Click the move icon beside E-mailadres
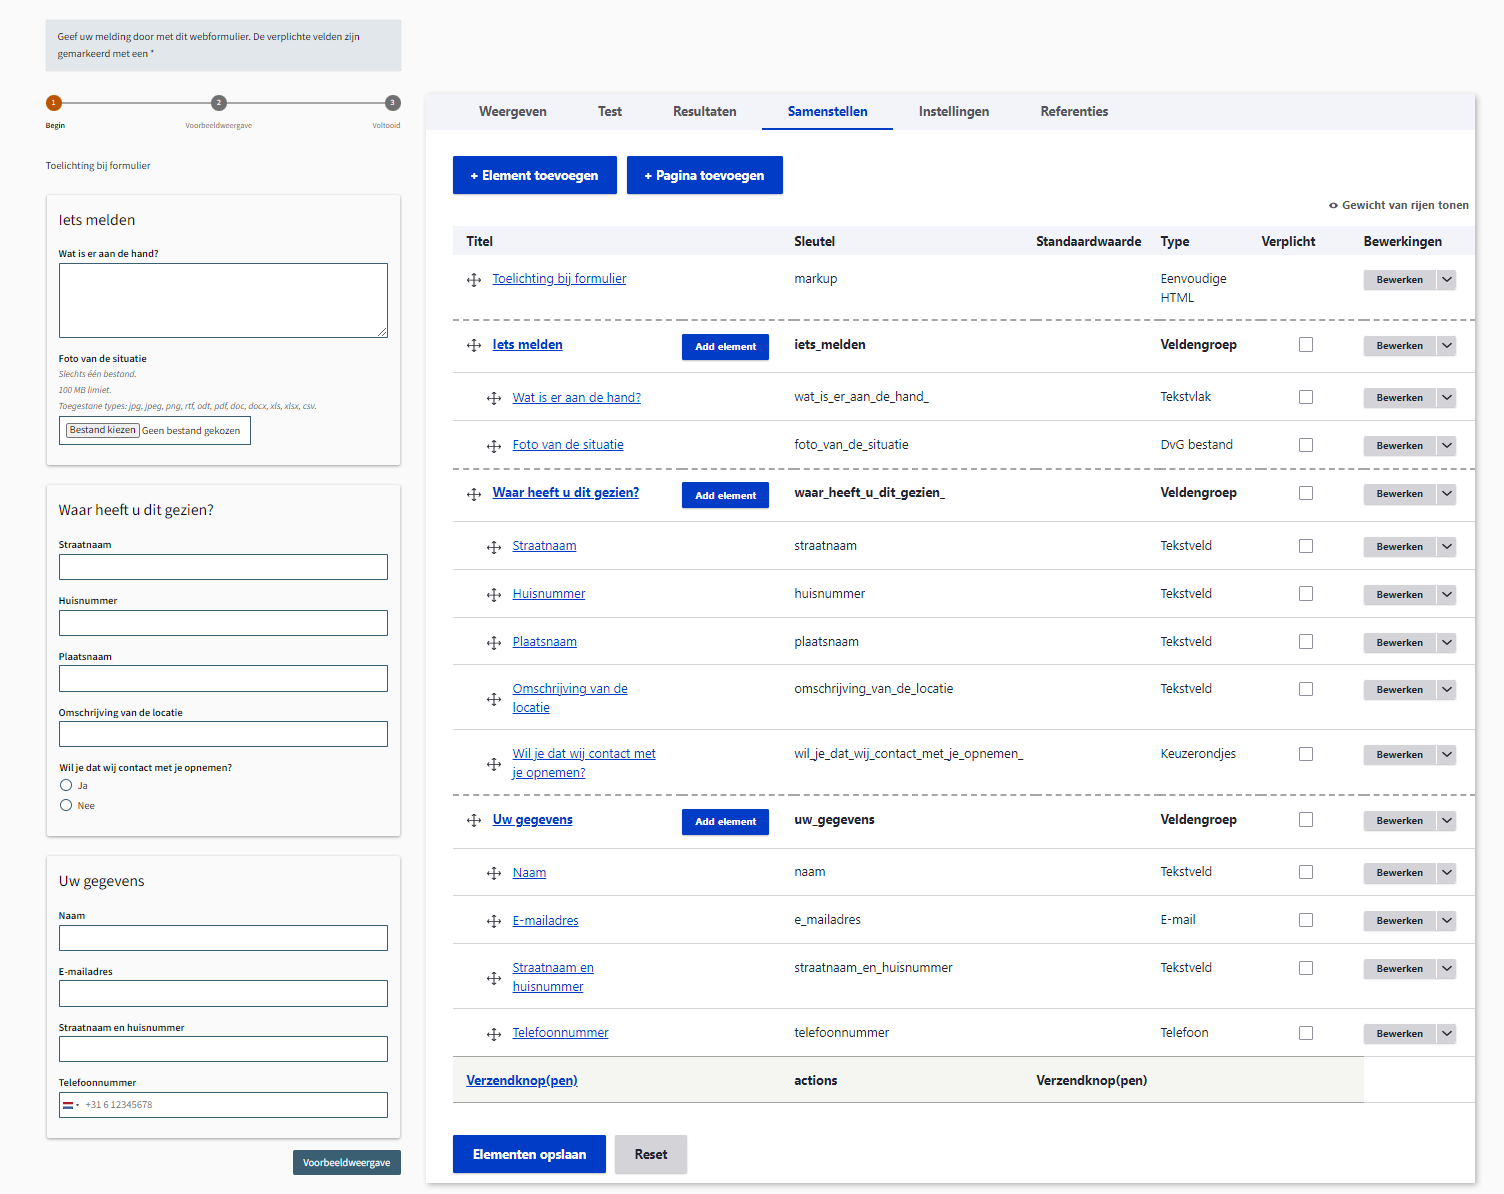1504x1194 pixels. coord(494,921)
